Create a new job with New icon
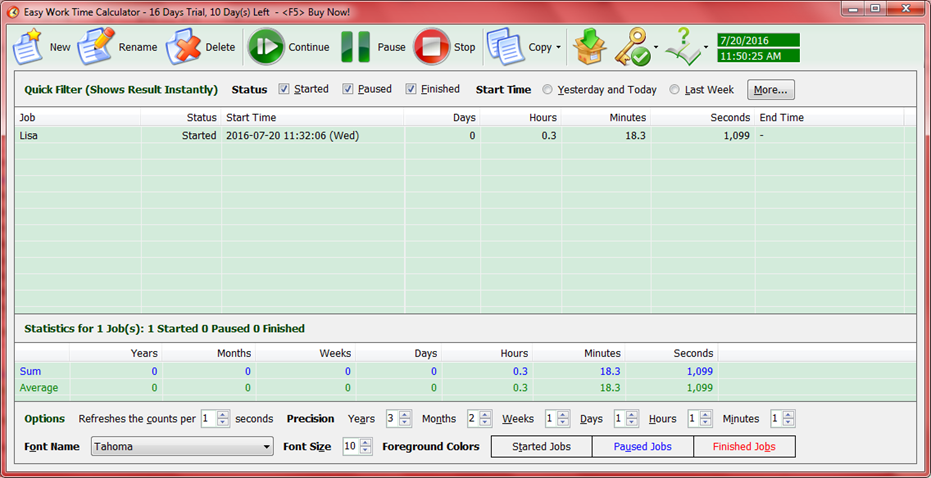 [27, 46]
